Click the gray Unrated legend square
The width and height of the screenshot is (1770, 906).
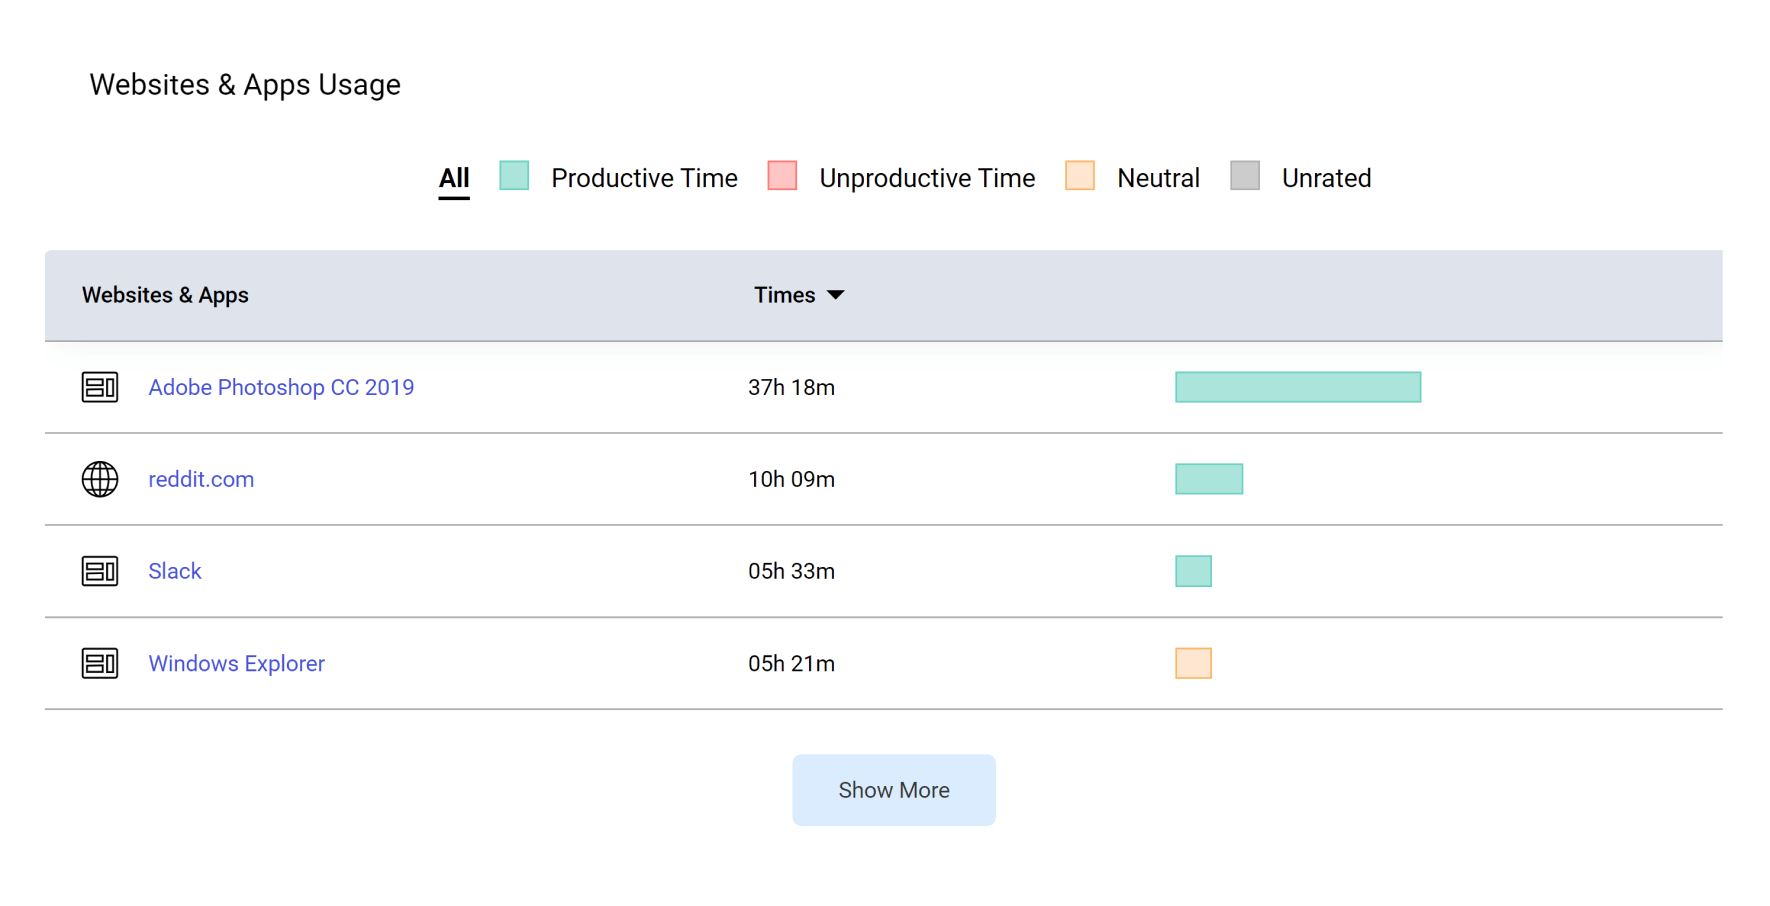point(1245,176)
